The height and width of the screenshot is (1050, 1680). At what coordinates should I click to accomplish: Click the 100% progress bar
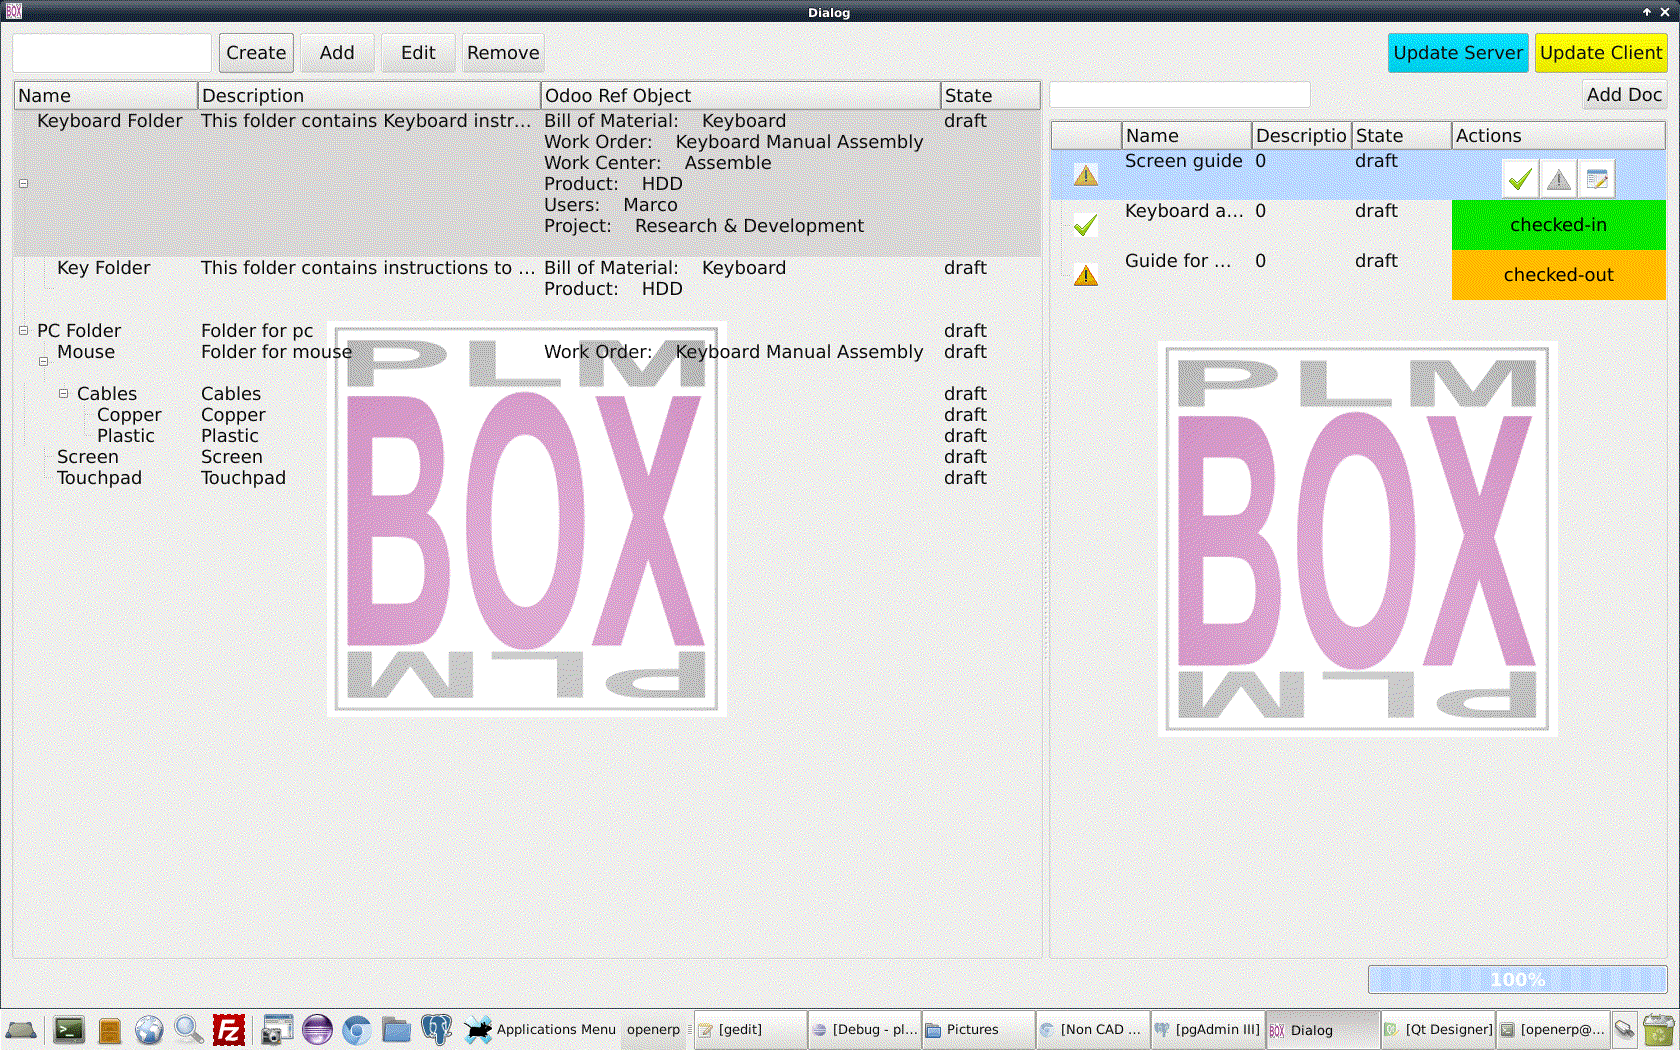(x=1517, y=980)
